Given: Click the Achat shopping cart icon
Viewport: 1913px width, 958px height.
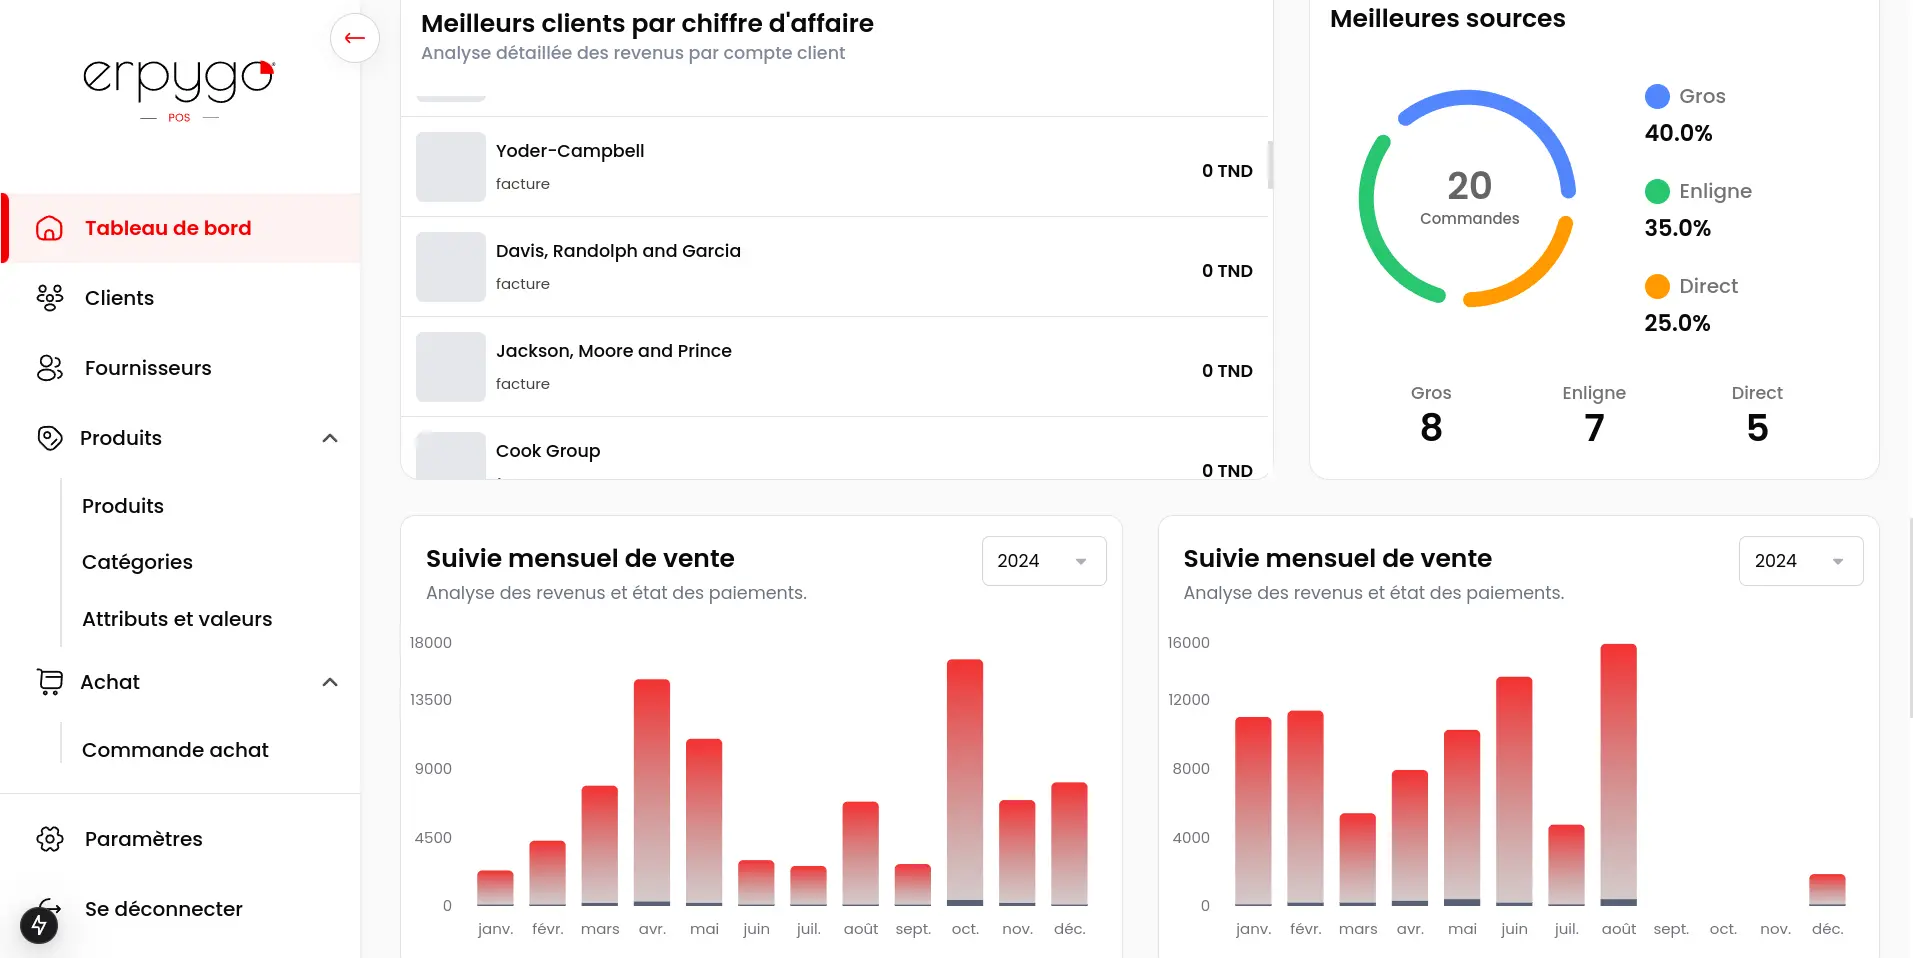Looking at the screenshot, I should click(49, 682).
